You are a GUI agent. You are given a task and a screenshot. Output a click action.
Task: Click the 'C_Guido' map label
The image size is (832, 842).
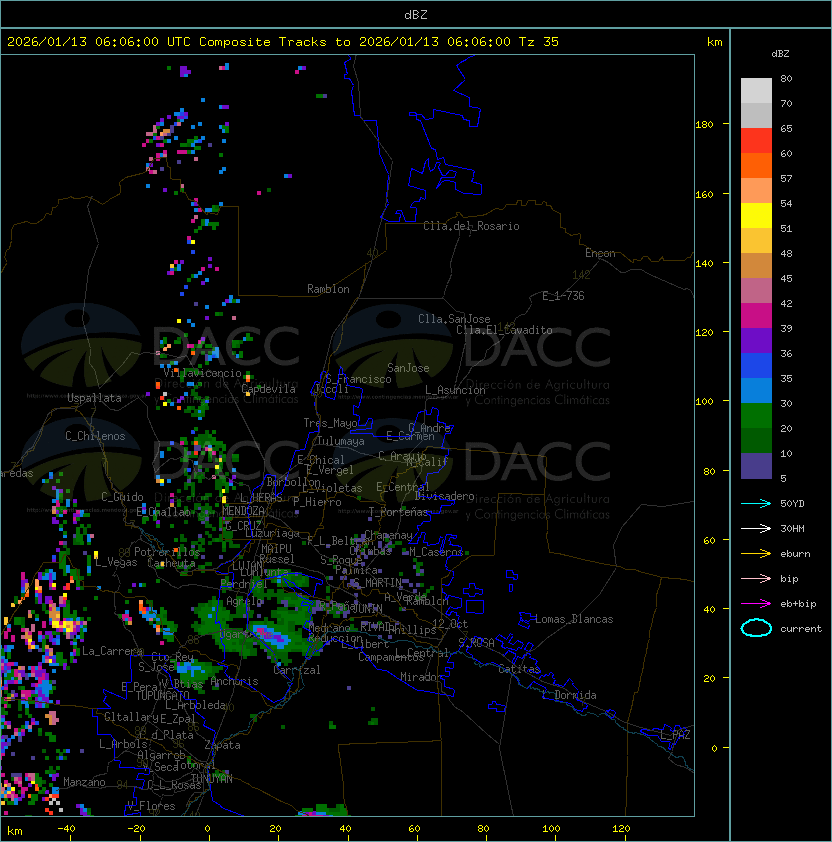click(x=122, y=497)
